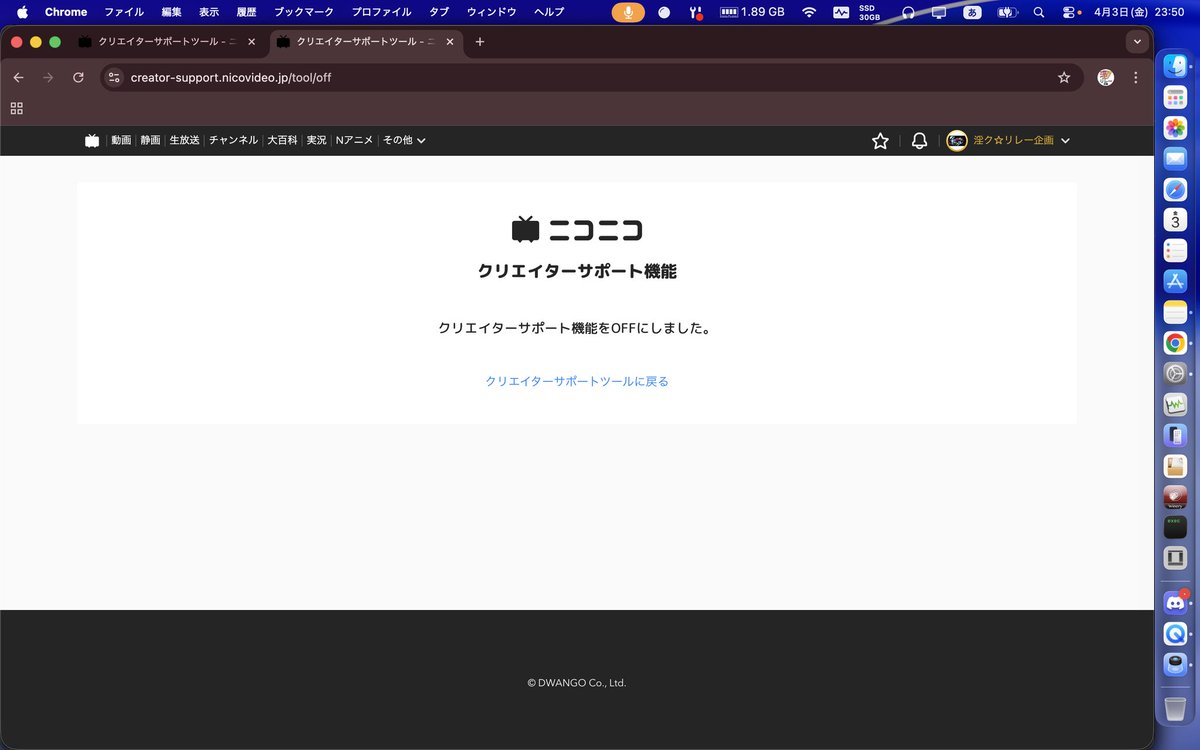
Task: Open Discord from the Dock
Action: point(1175,602)
